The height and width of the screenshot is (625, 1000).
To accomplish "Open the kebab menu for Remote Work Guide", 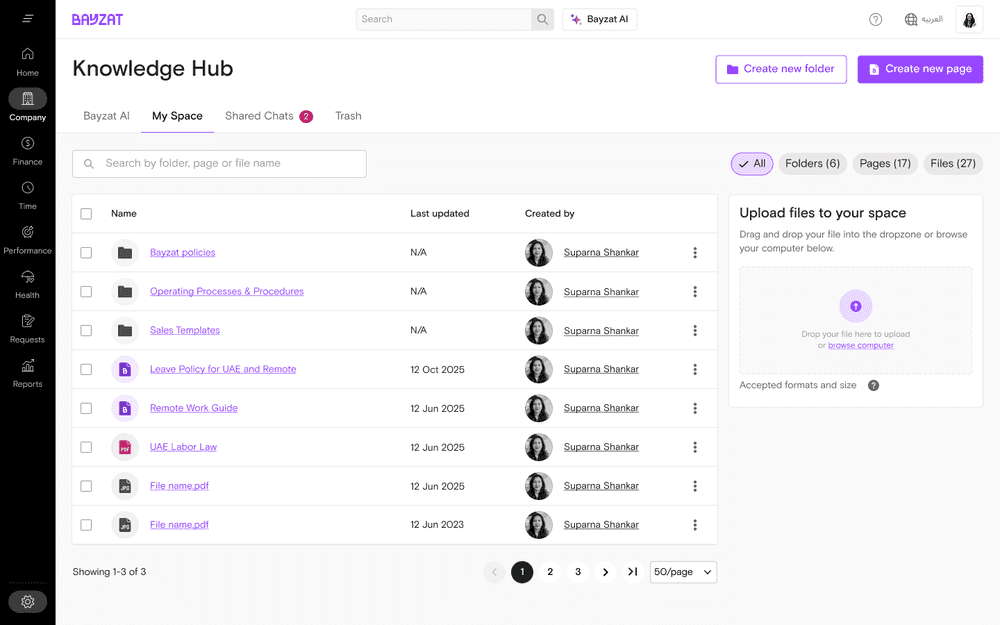I will 695,408.
